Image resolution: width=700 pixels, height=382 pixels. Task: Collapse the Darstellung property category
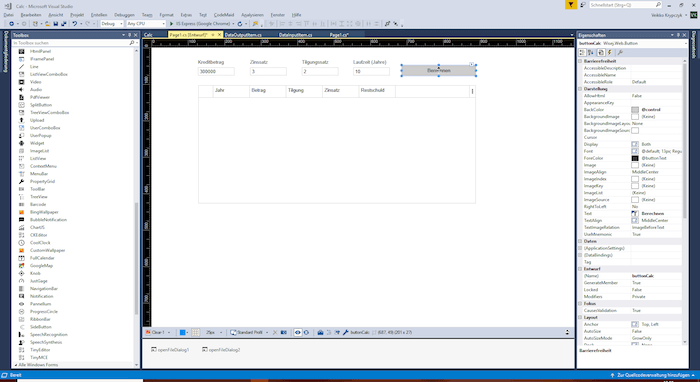[x=581, y=89]
